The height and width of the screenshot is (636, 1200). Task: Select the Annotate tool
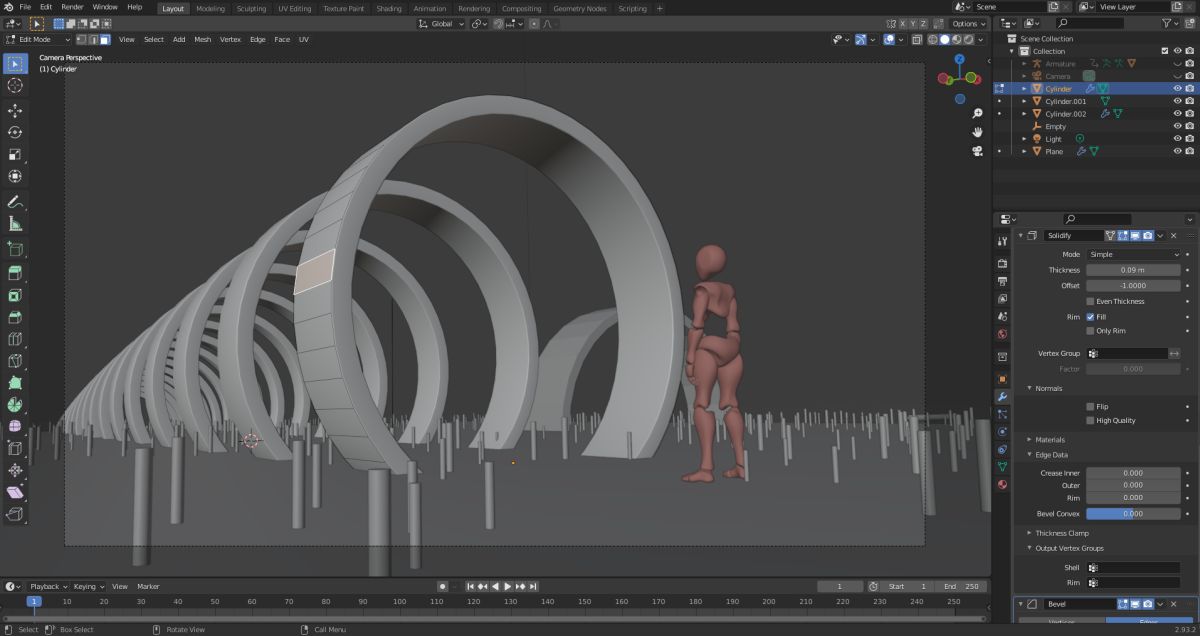click(x=15, y=202)
